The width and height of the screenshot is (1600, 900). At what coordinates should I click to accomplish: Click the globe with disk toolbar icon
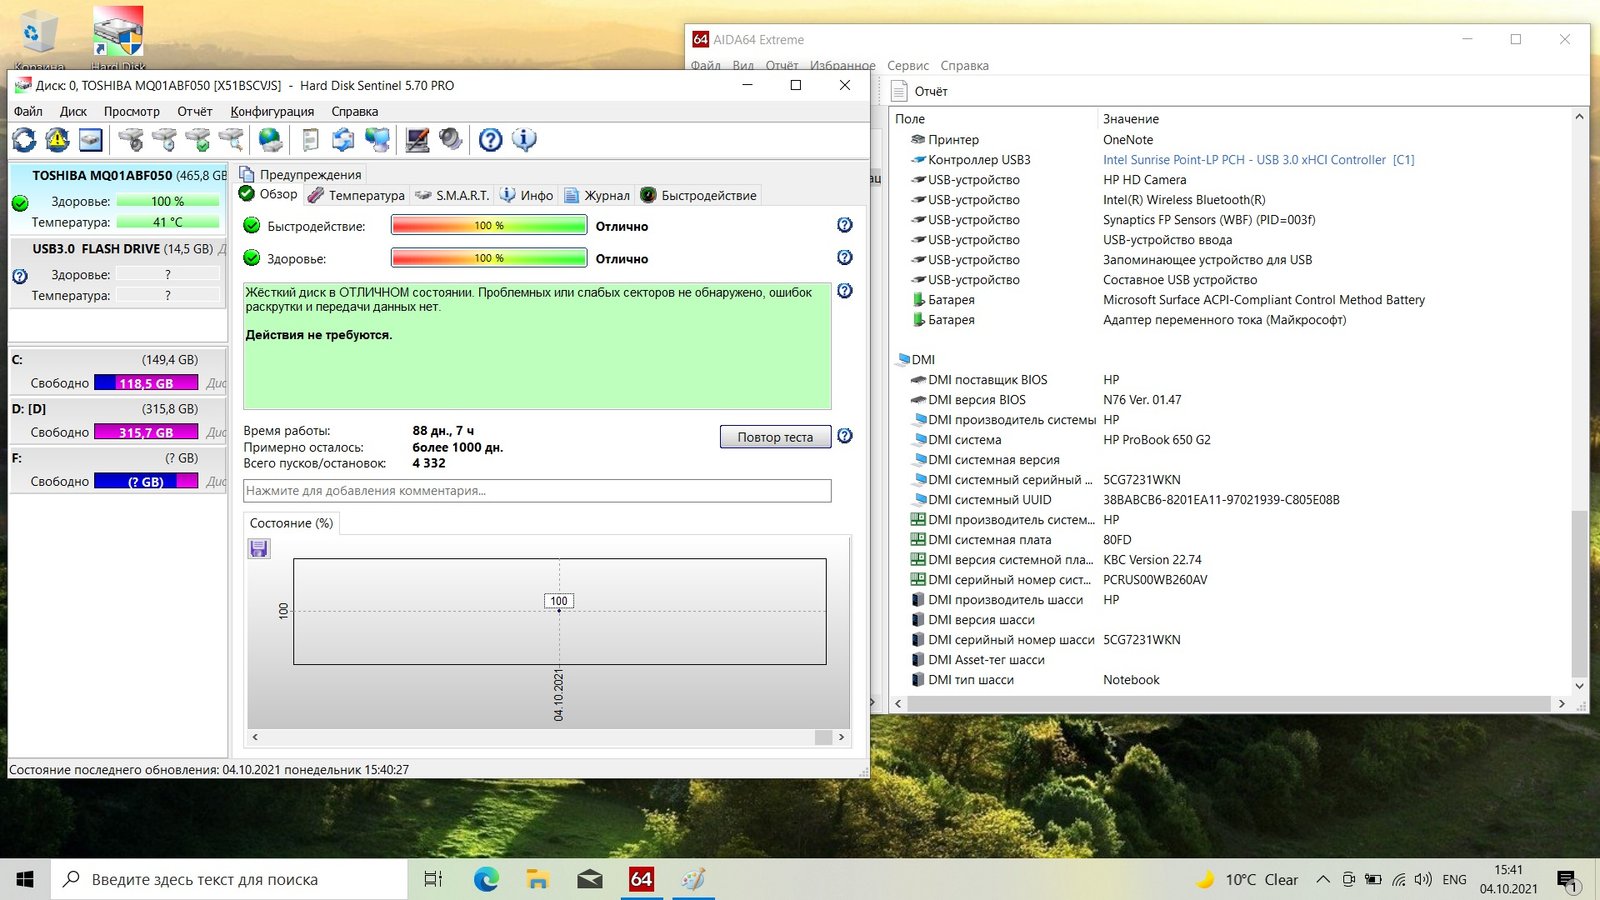(x=270, y=140)
